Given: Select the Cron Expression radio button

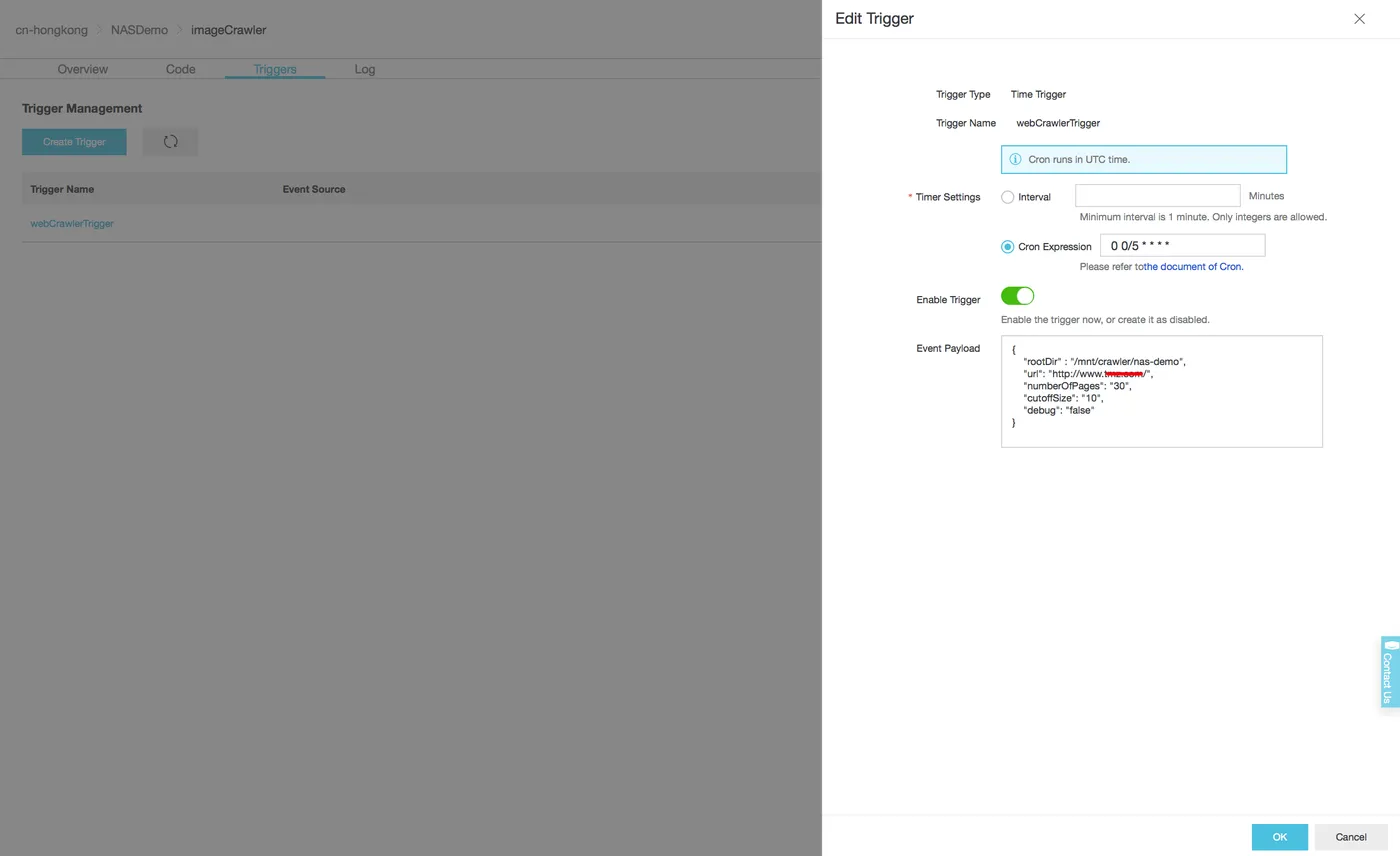Looking at the screenshot, I should [1008, 246].
